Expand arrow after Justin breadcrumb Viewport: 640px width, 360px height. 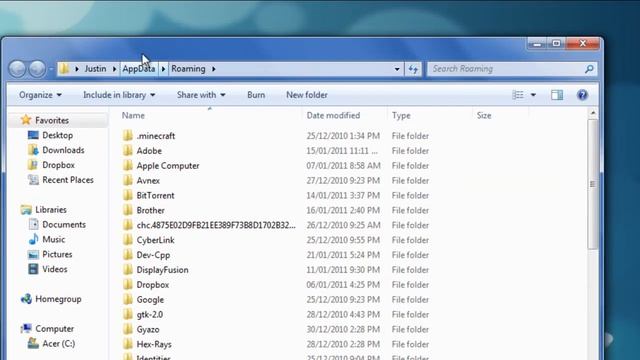114,69
